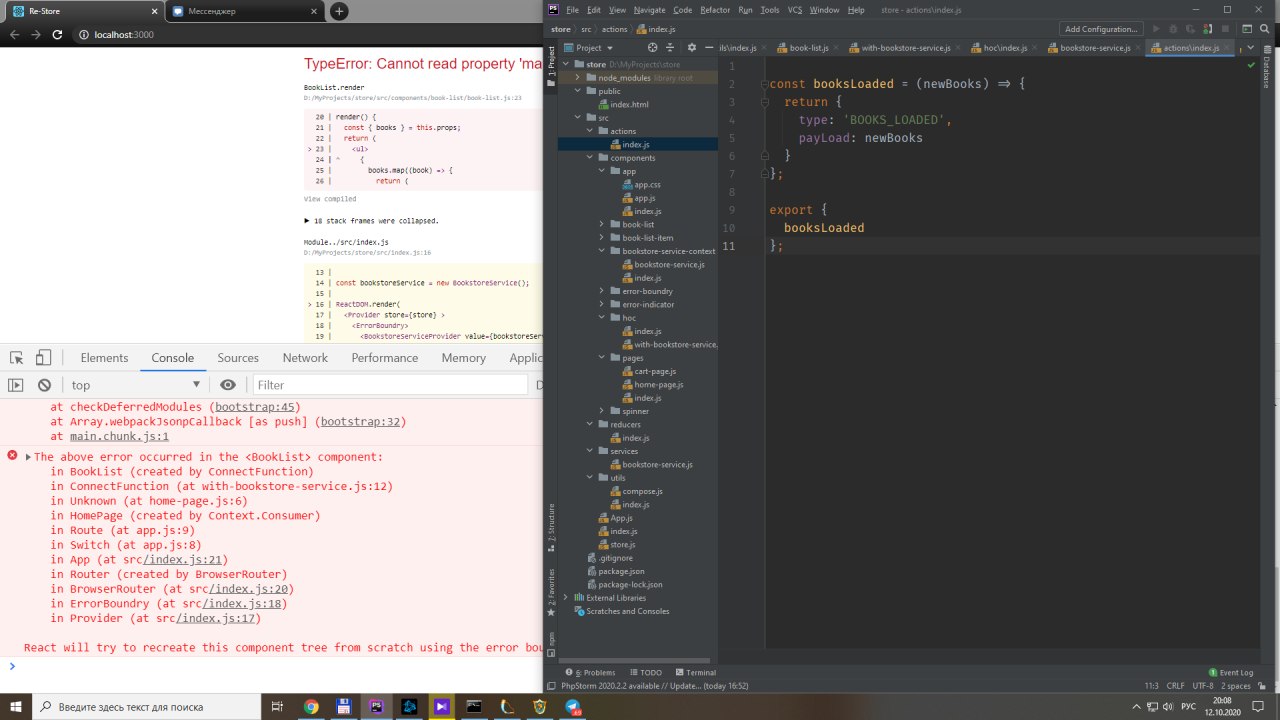Open the Terminal tool window
This screenshot has width=1280, height=720.
pos(695,673)
